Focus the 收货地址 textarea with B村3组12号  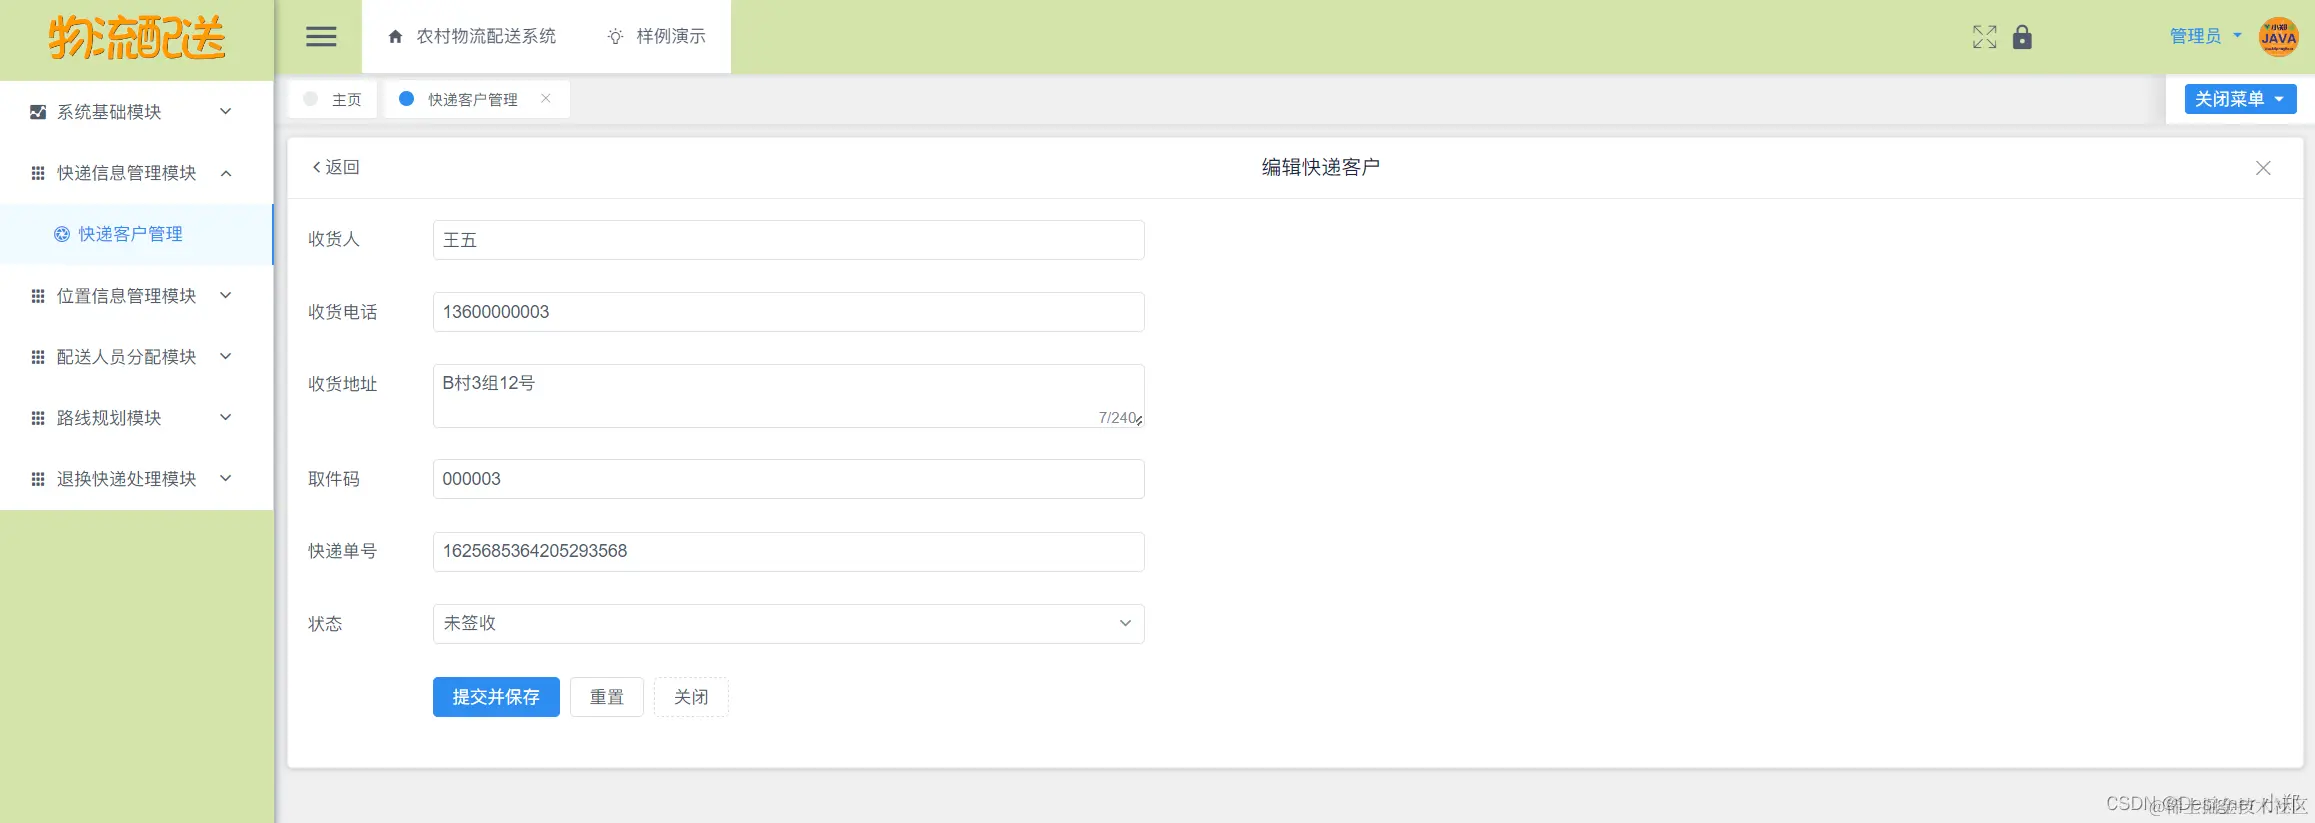click(x=788, y=396)
